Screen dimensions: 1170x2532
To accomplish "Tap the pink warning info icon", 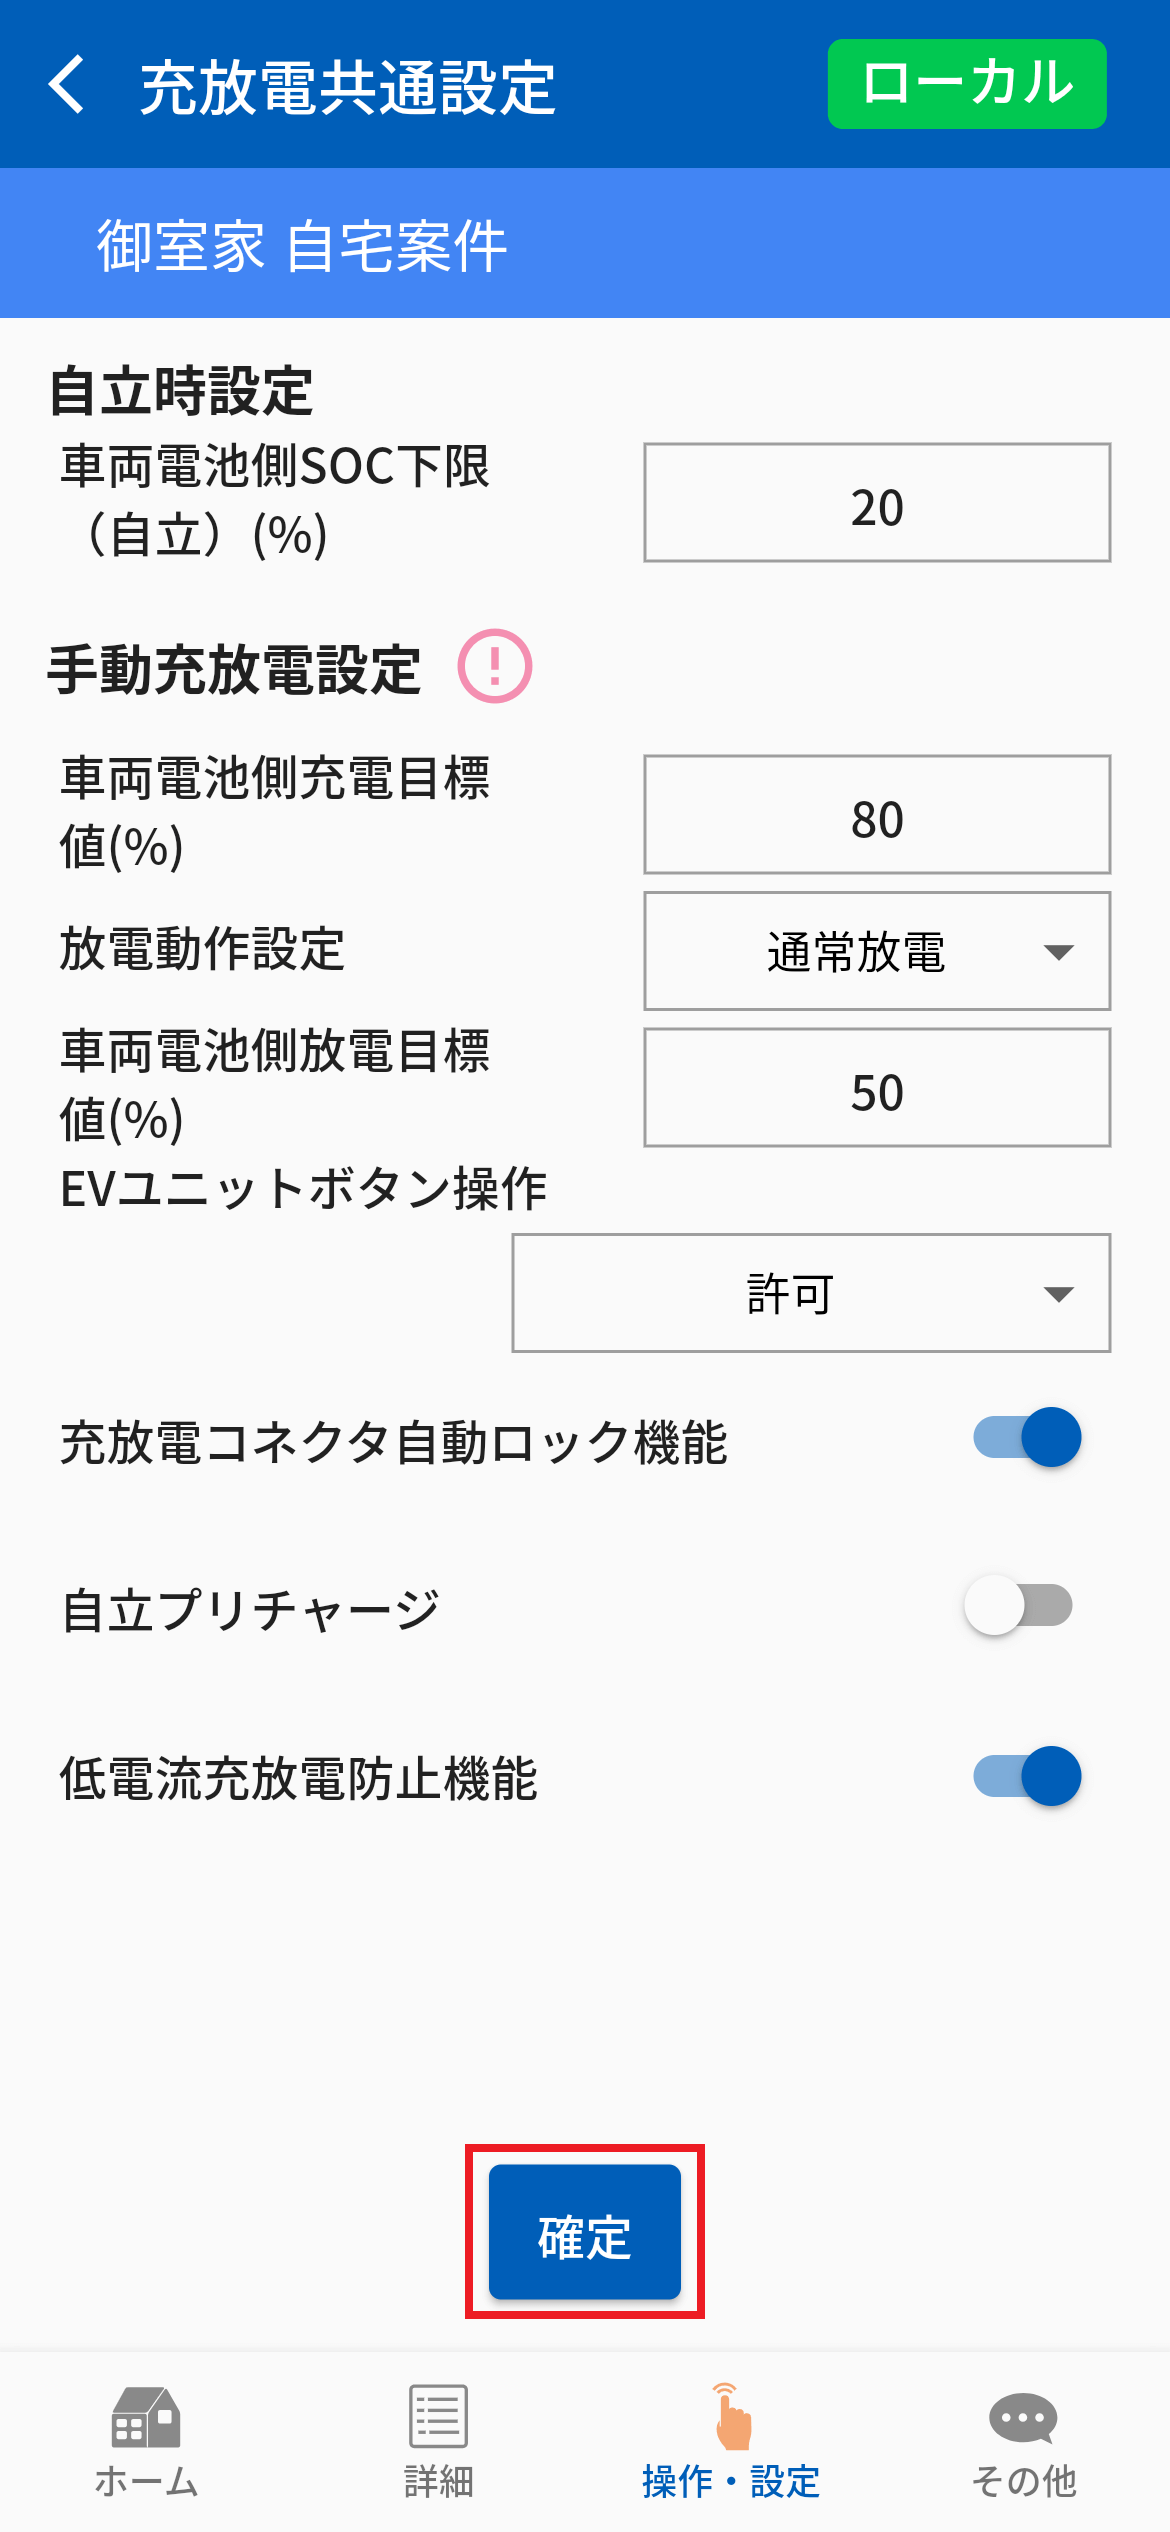I will [495, 666].
